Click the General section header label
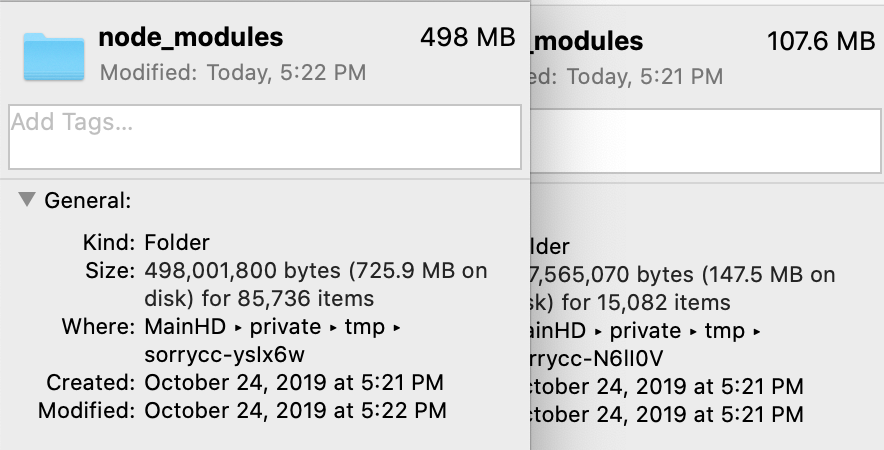The height and width of the screenshot is (450, 884). pyautogui.click(x=87, y=201)
